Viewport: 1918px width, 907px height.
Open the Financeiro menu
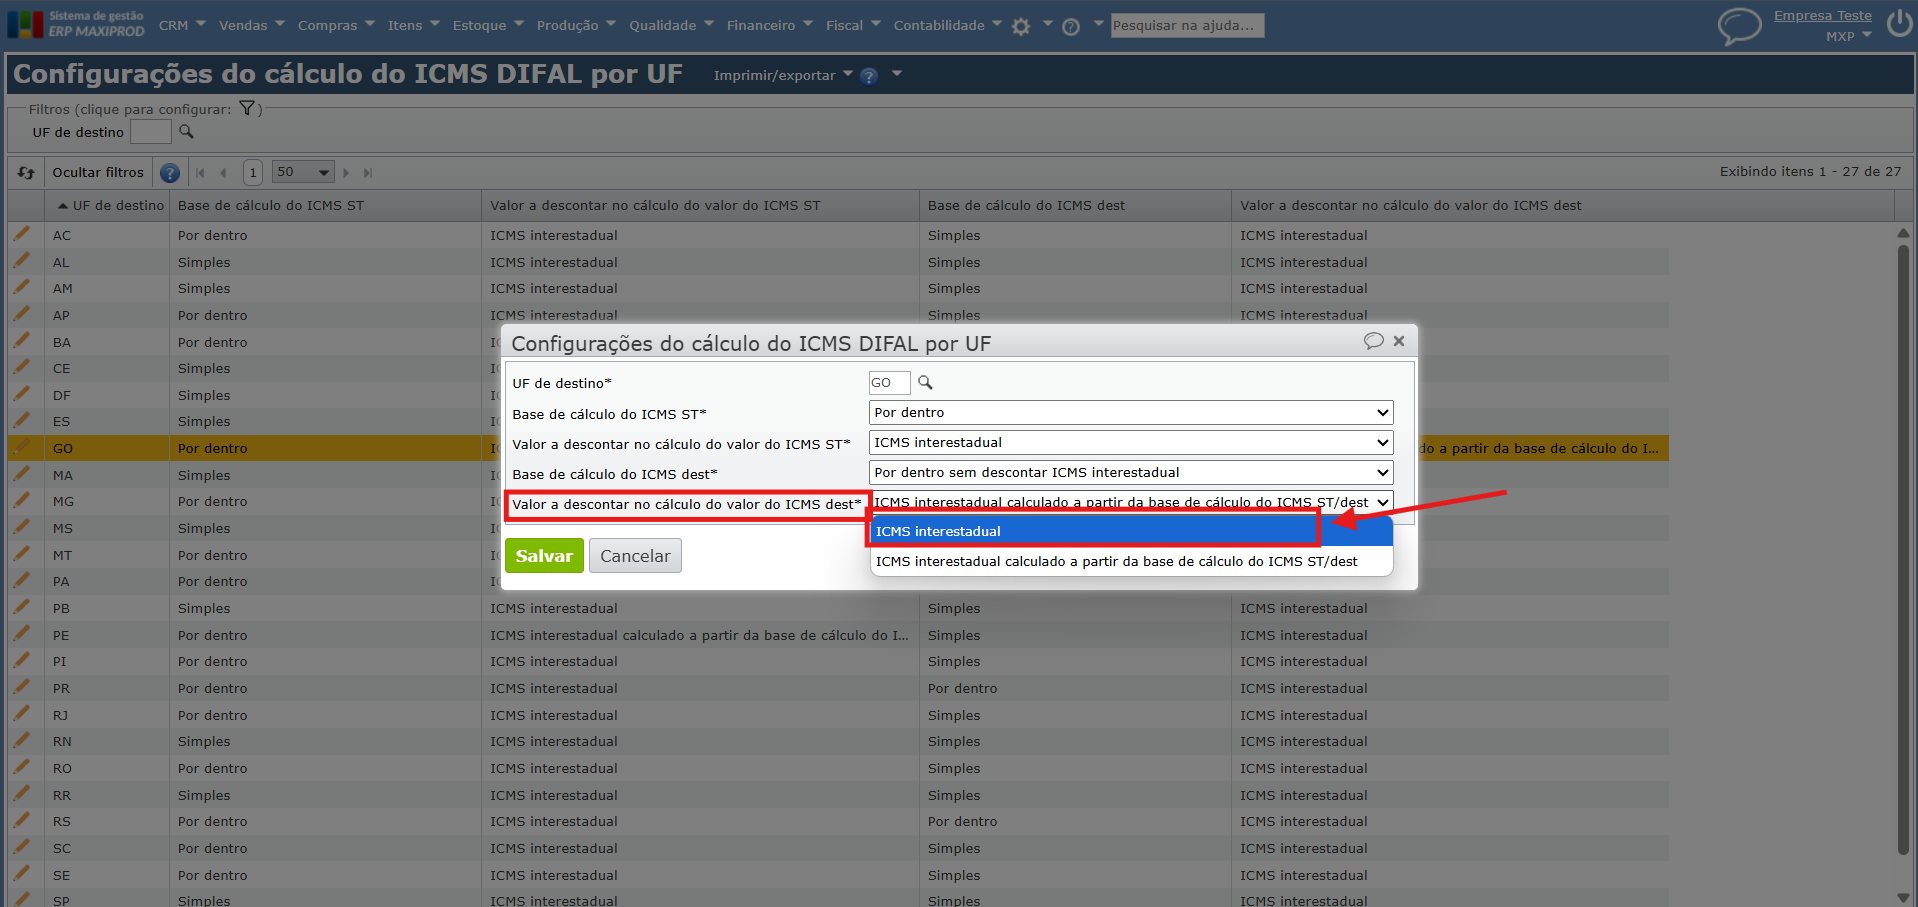[770, 25]
